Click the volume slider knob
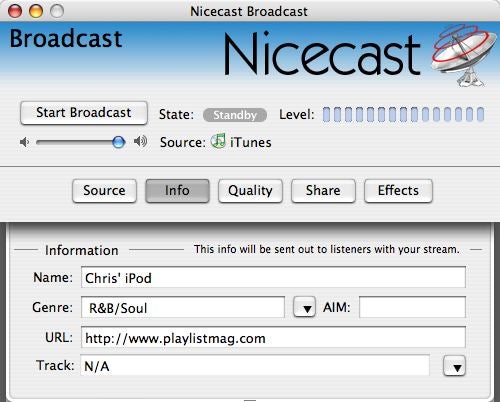 point(118,142)
